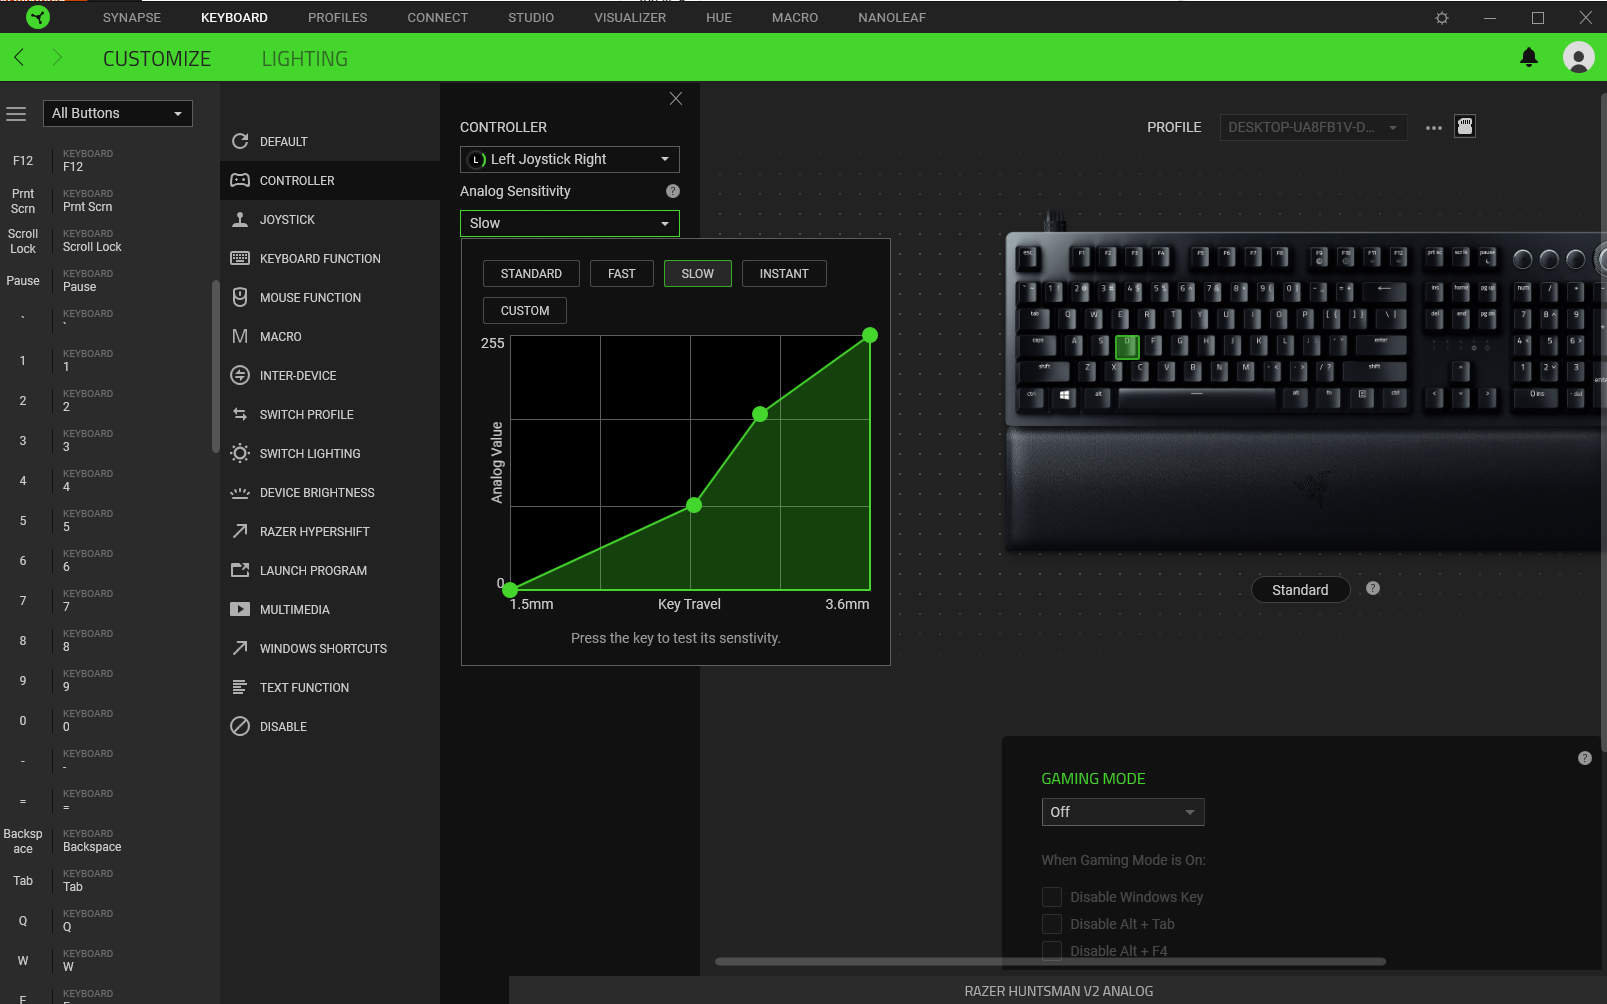Select the Mouse Function icon

pos(240,297)
